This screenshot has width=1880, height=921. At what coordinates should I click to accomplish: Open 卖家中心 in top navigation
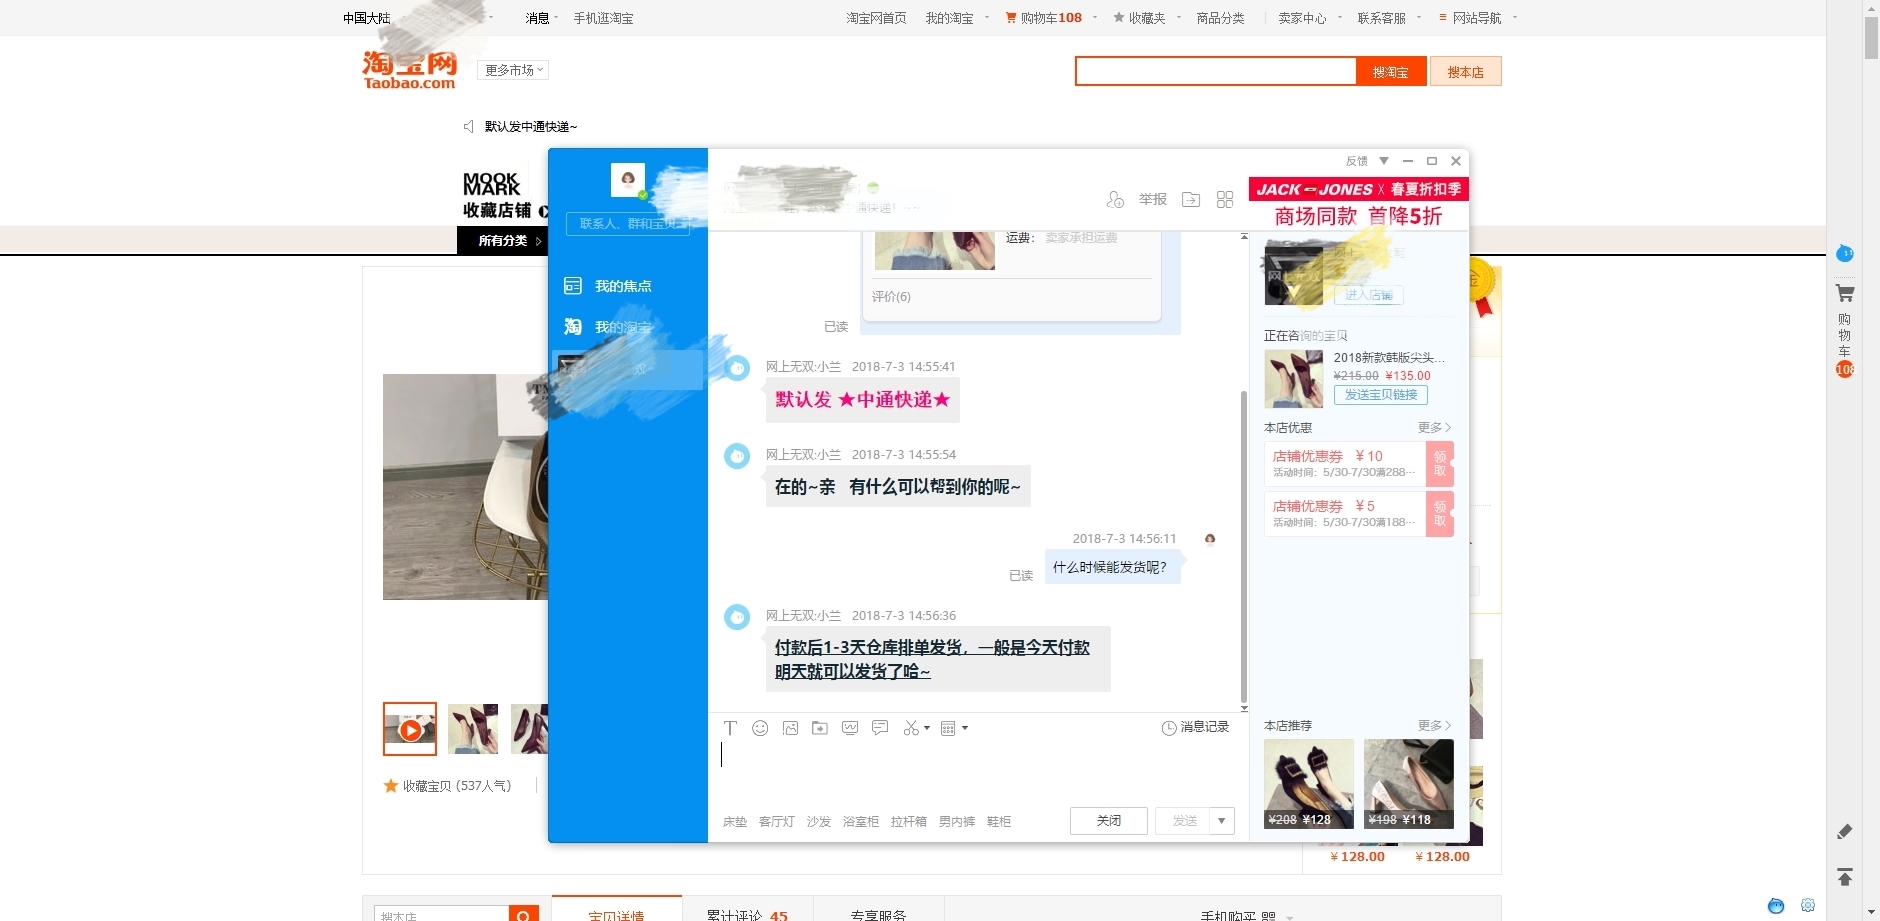pyautogui.click(x=1302, y=18)
